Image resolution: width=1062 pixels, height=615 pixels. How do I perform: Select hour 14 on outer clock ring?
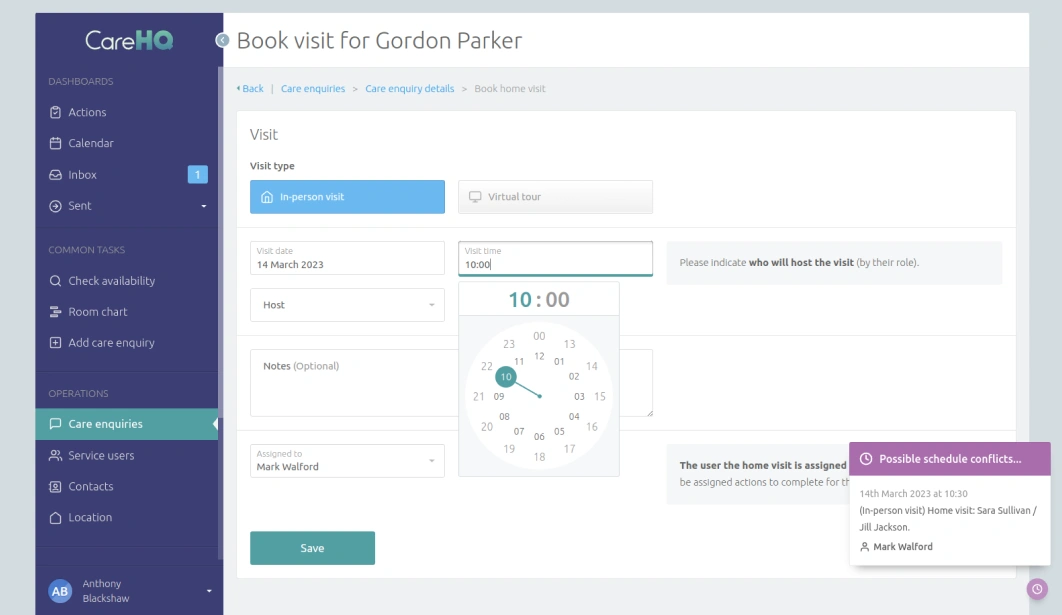[591, 366]
